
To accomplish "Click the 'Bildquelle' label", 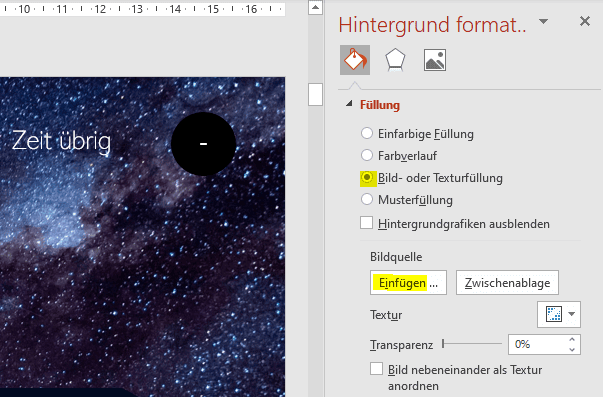I will click(396, 257).
